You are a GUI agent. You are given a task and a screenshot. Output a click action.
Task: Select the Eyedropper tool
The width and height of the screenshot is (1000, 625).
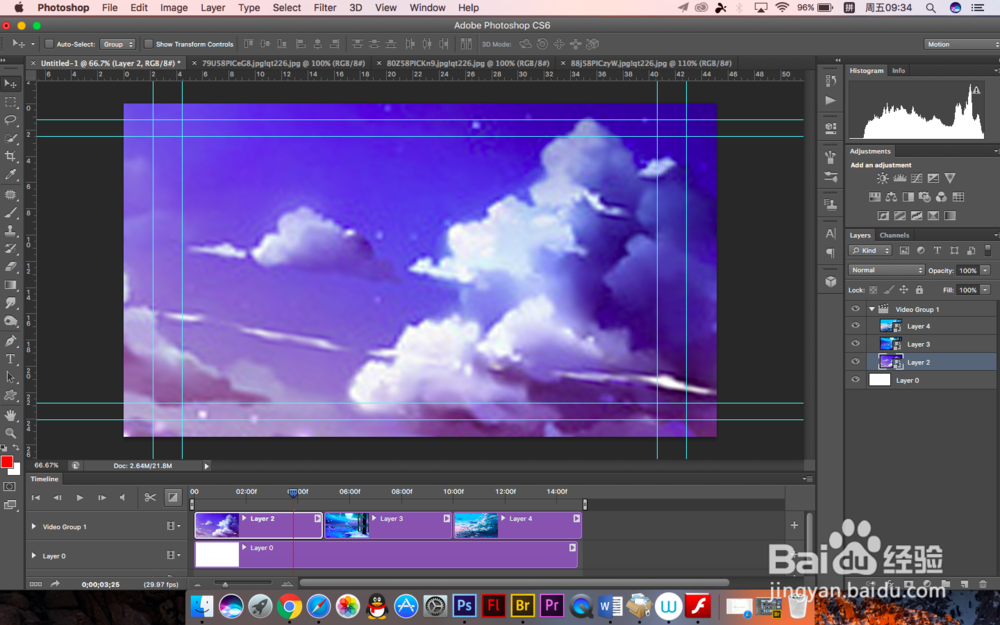coord(10,174)
